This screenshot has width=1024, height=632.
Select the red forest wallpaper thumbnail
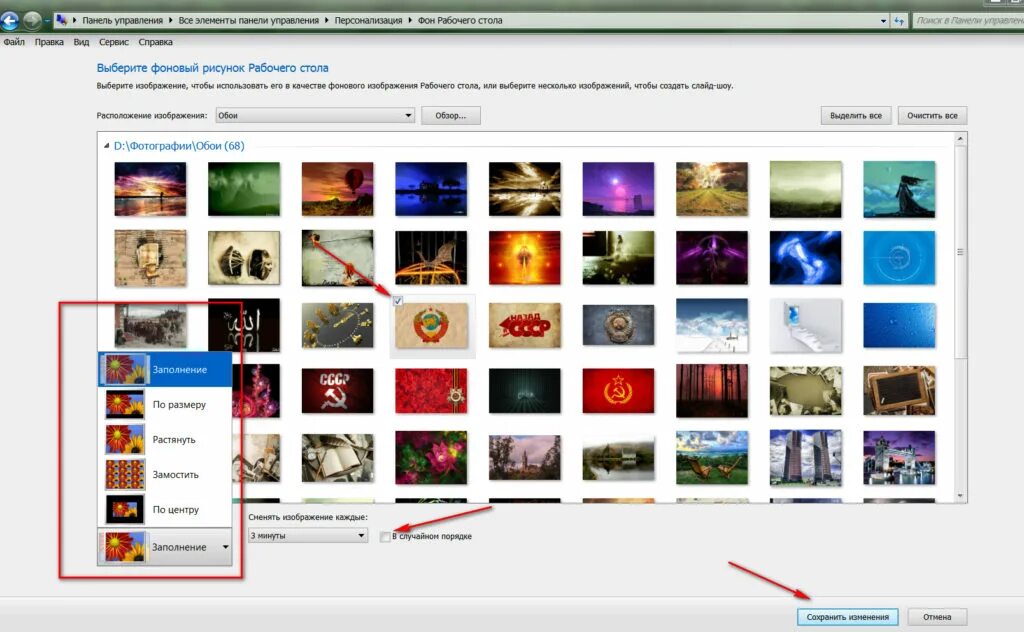712,390
